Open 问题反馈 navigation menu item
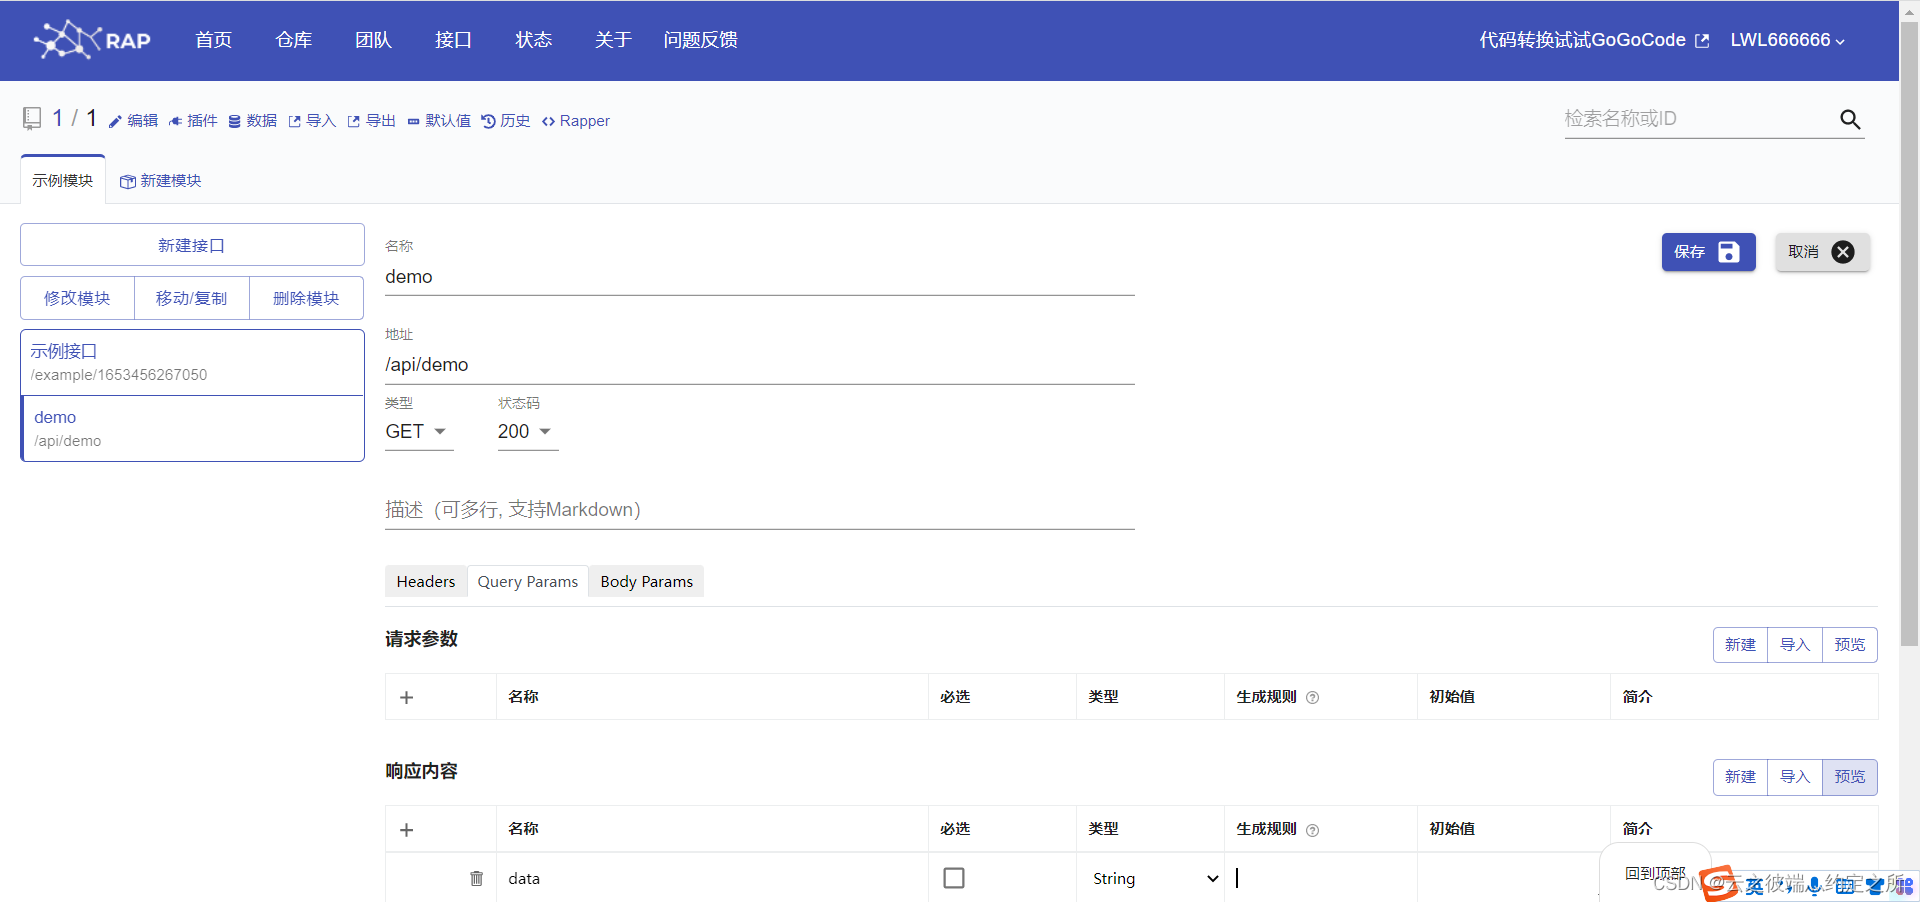The image size is (1920, 902). 701,40
